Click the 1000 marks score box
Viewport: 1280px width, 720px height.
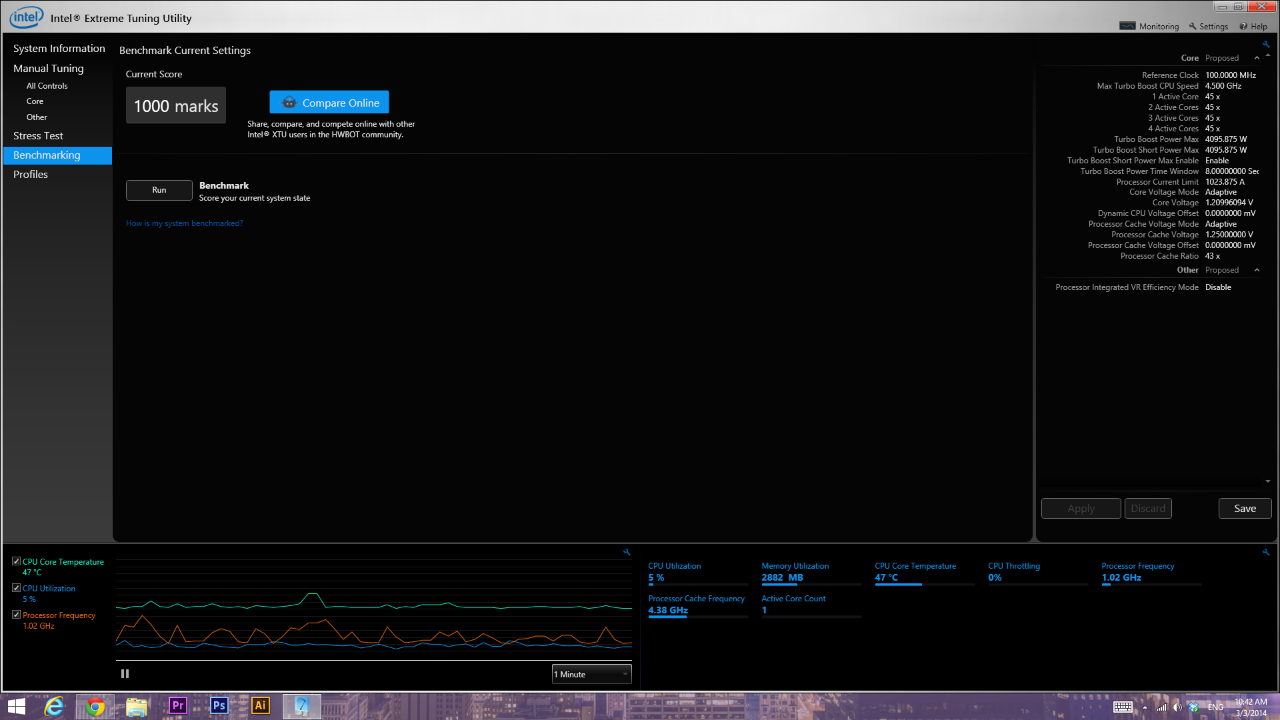coord(176,105)
